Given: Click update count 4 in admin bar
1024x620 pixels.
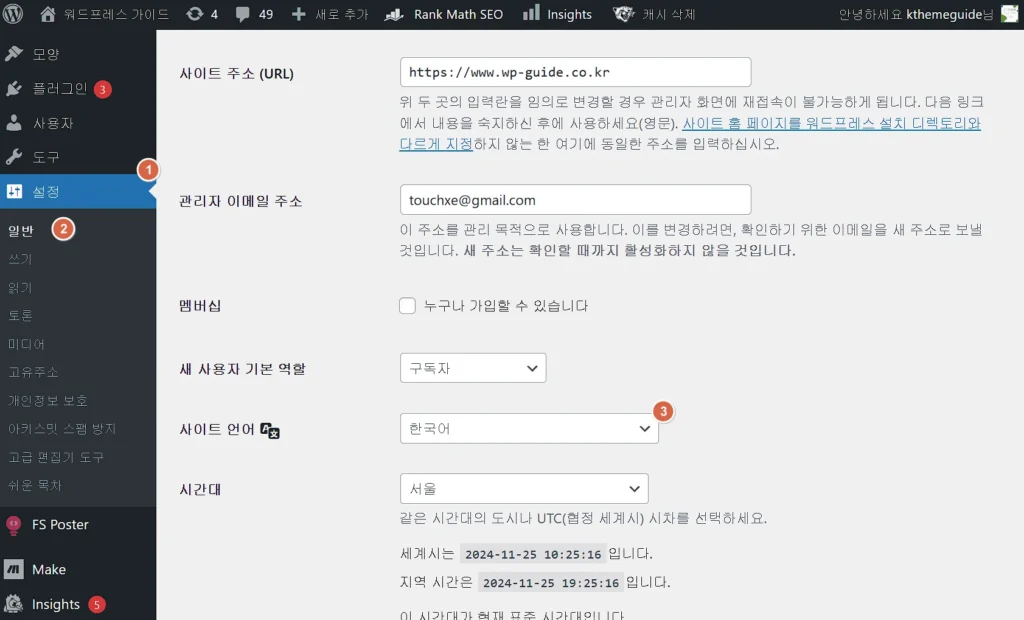Looking at the screenshot, I should pyautogui.click(x=214, y=14).
